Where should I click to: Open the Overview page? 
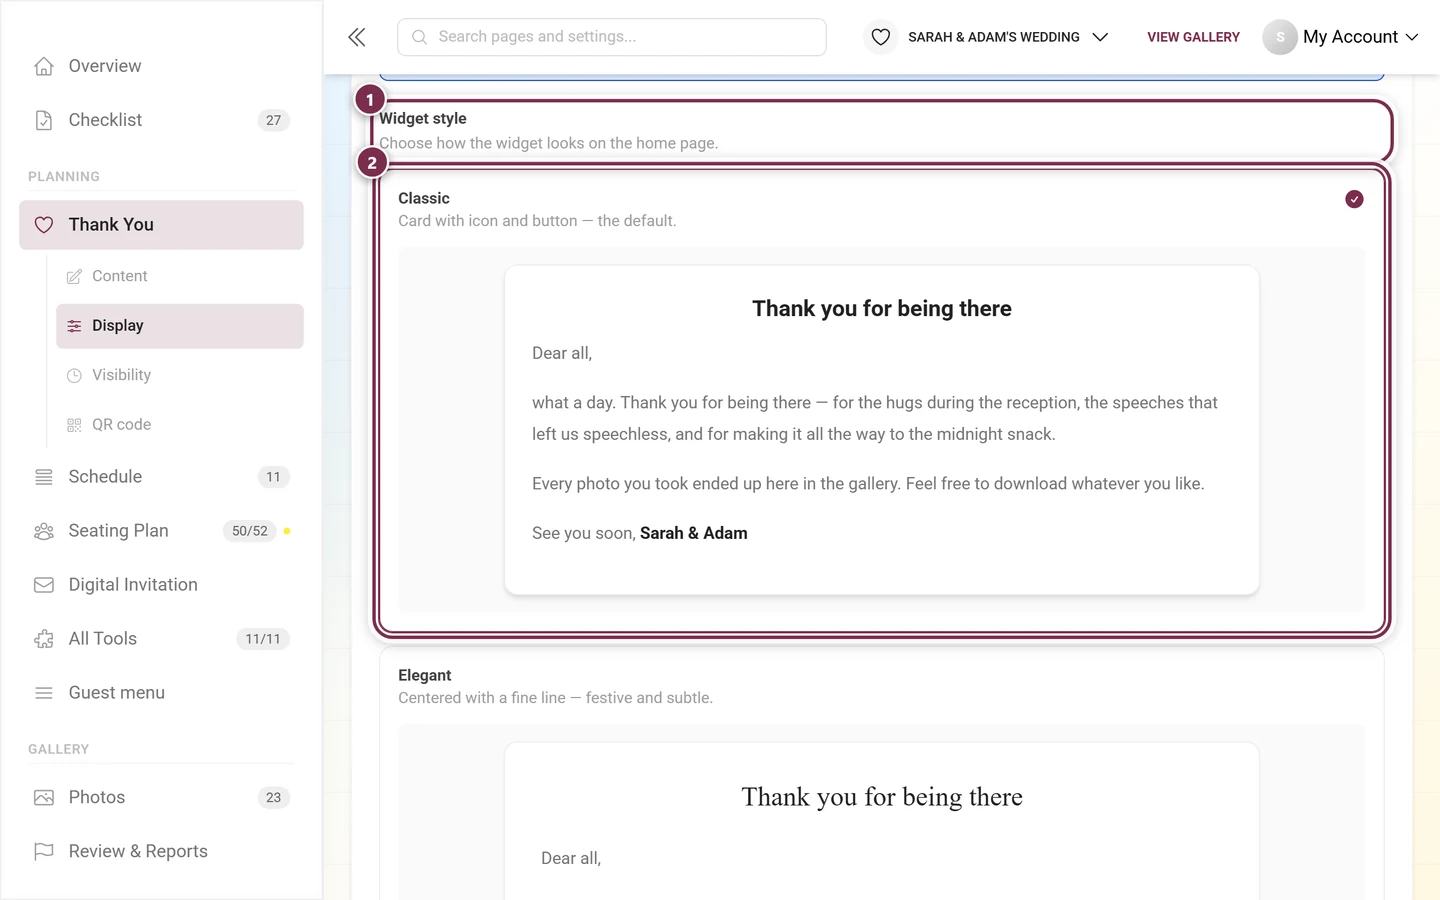pos(161,66)
